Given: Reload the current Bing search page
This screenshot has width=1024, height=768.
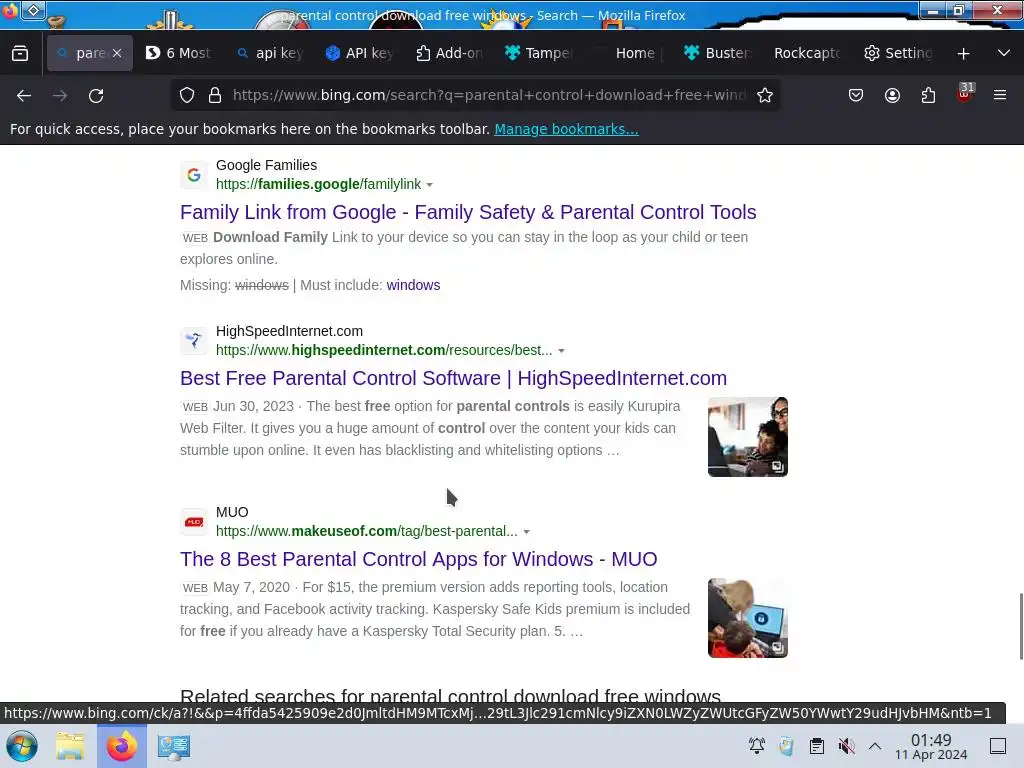Looking at the screenshot, I should tap(96, 95).
